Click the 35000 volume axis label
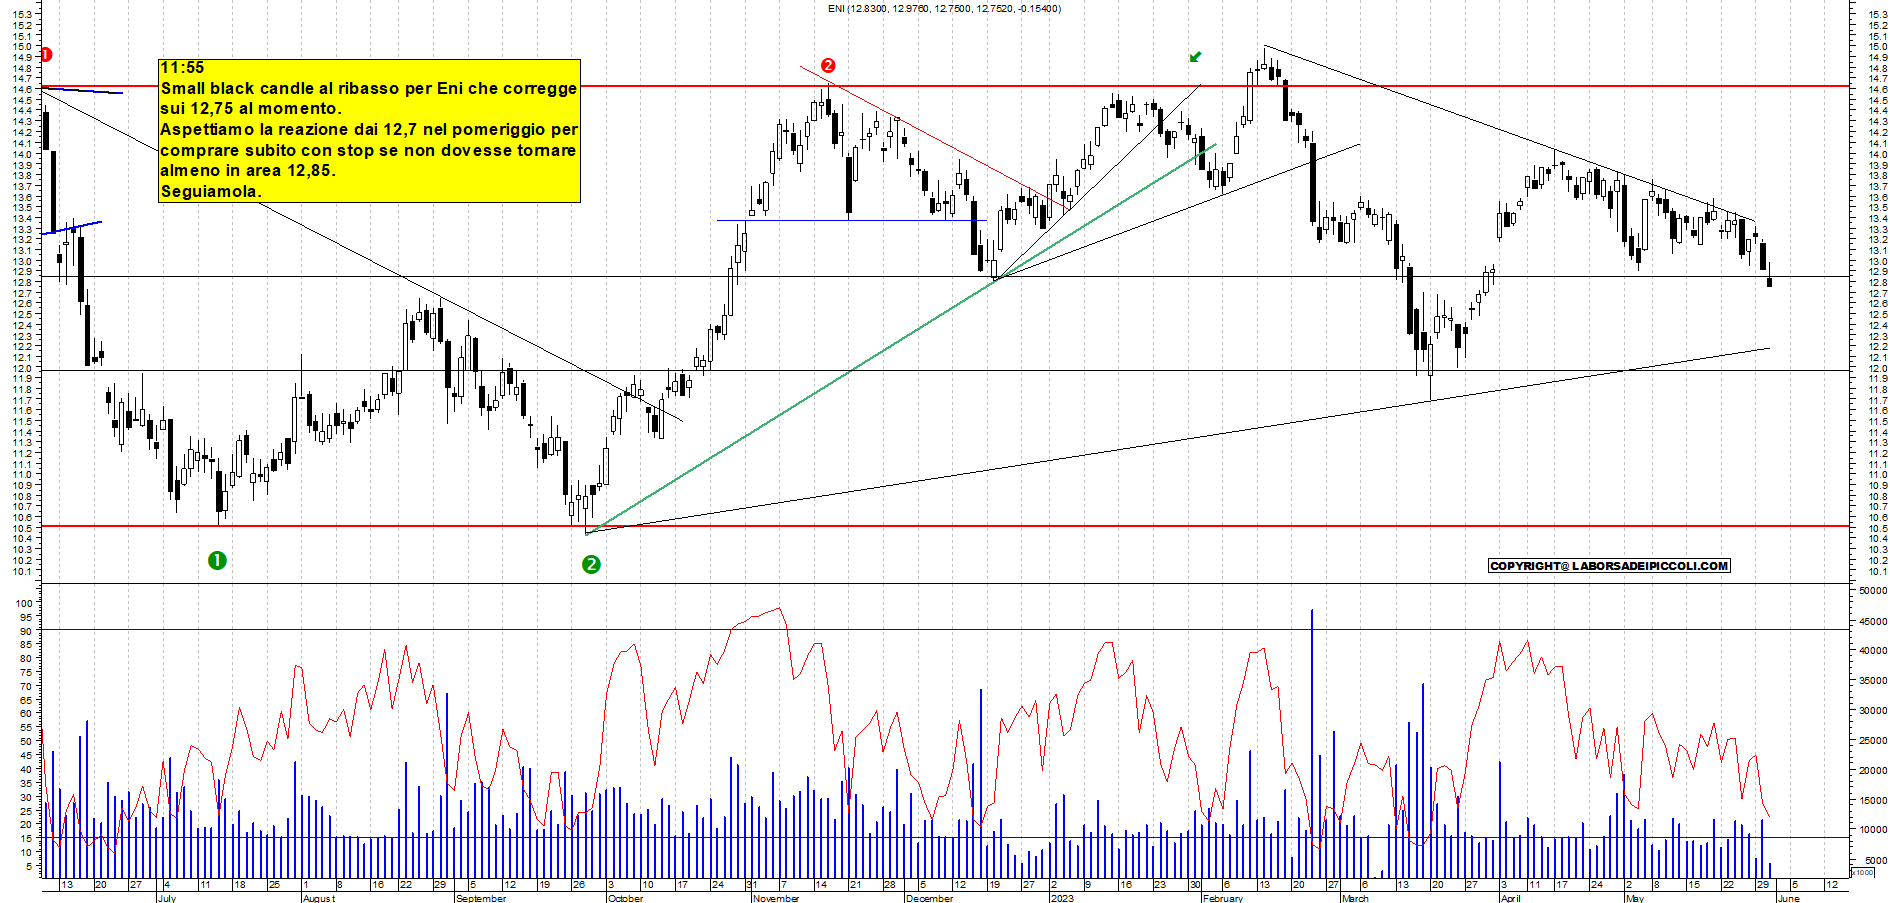The height and width of the screenshot is (903, 1890). coord(1873,680)
